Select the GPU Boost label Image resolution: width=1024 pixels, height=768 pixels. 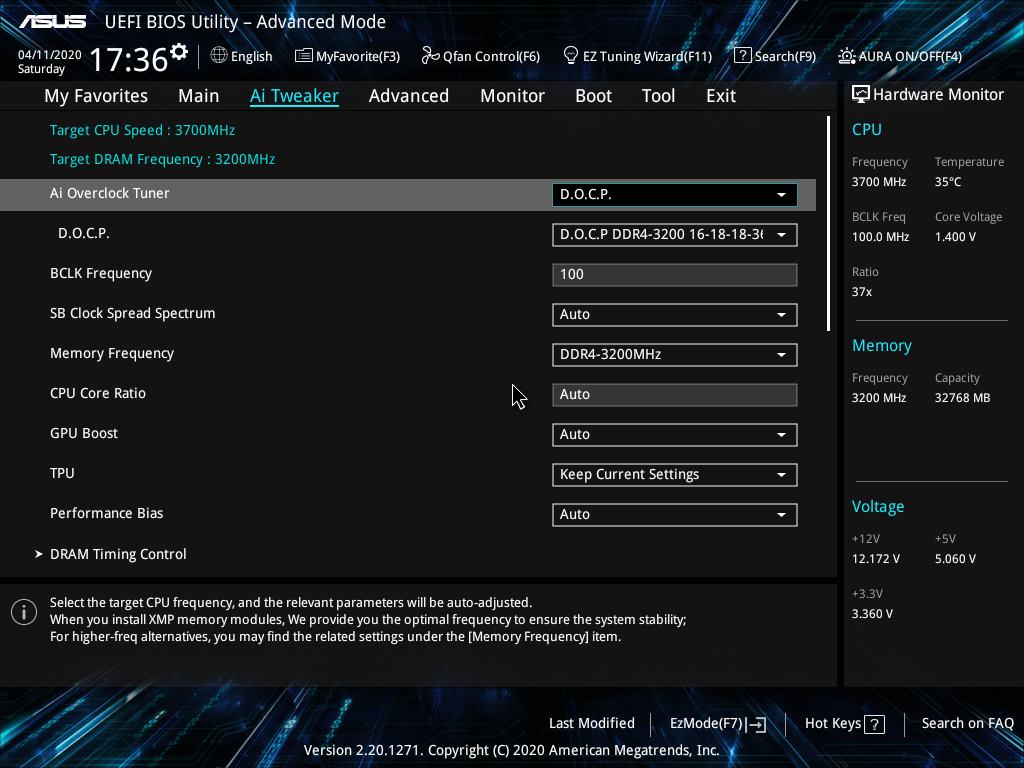84,433
